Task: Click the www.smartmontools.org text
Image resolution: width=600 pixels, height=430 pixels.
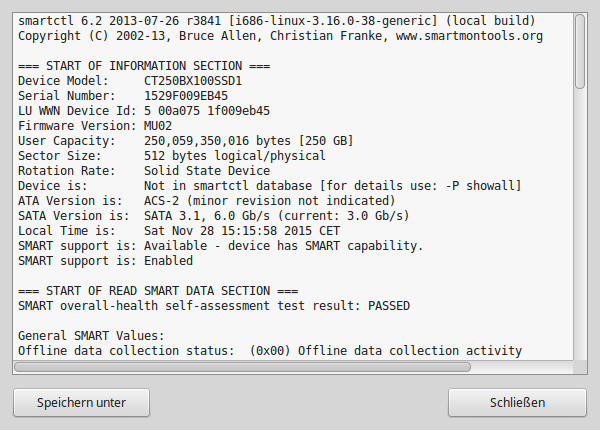Action: [469, 36]
